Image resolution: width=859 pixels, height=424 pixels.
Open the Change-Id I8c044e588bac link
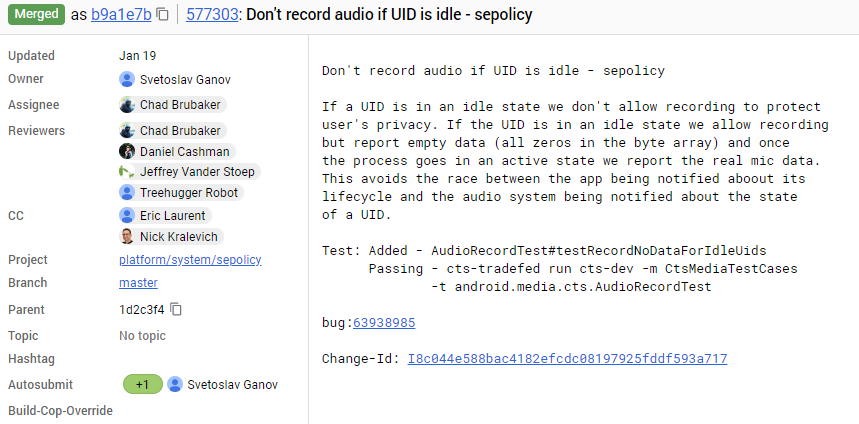coord(567,359)
